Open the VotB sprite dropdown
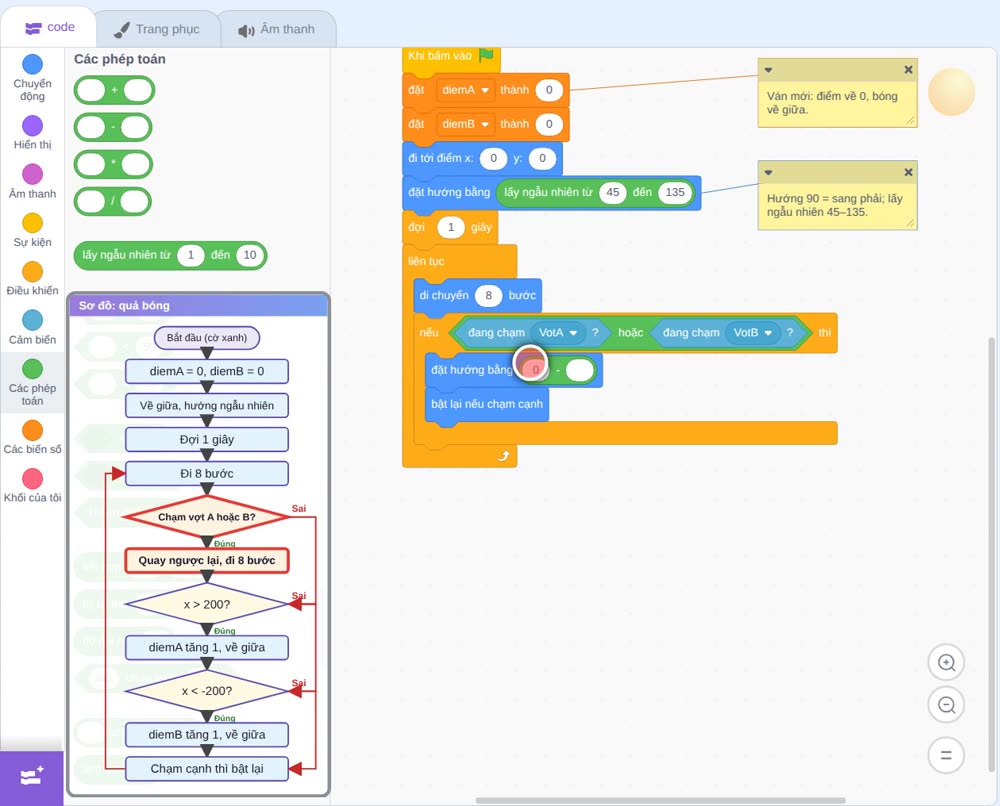The height and width of the screenshot is (806, 1000). coord(753,333)
